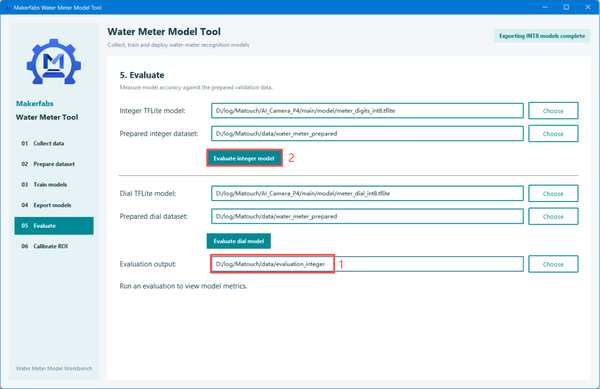The image size is (600, 389).
Task: Open the 02 Prepare dataset step
Action: coord(54,164)
